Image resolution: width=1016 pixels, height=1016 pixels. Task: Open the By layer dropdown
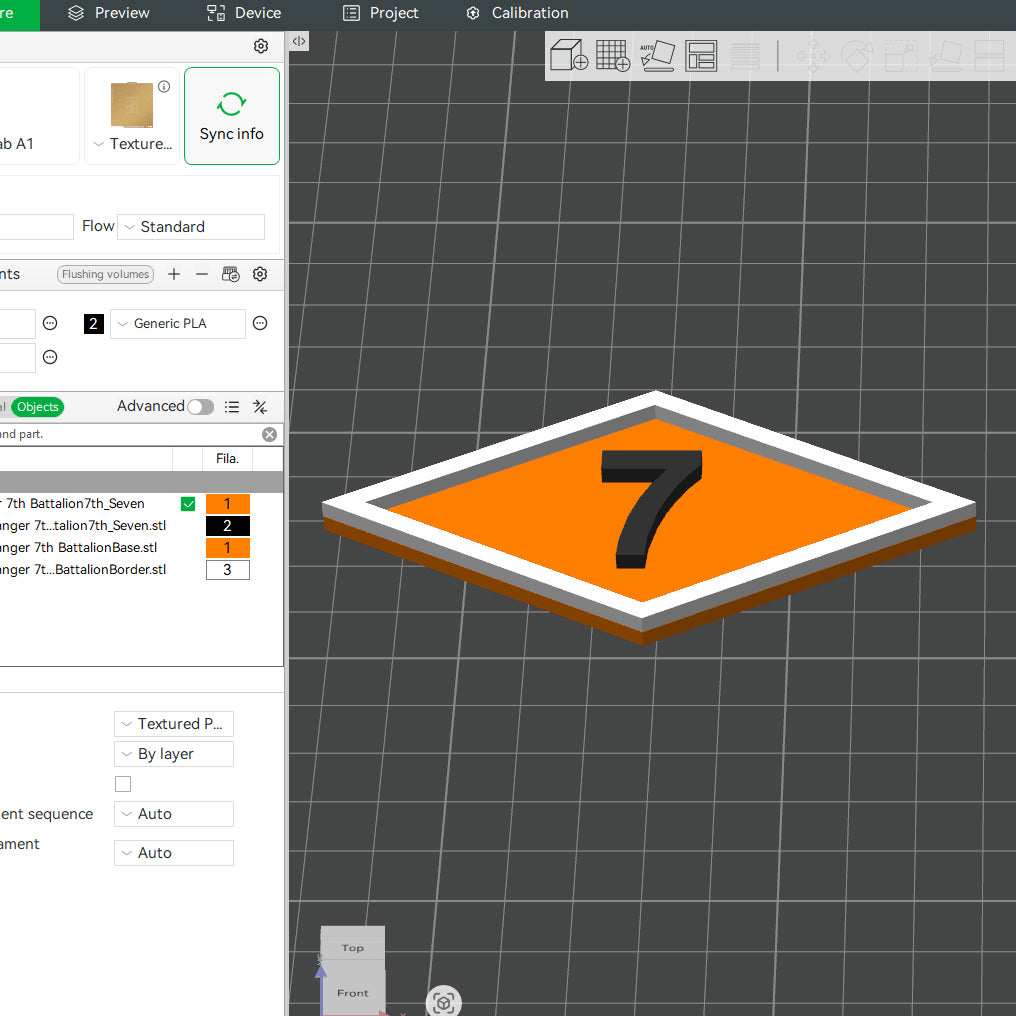[174, 754]
